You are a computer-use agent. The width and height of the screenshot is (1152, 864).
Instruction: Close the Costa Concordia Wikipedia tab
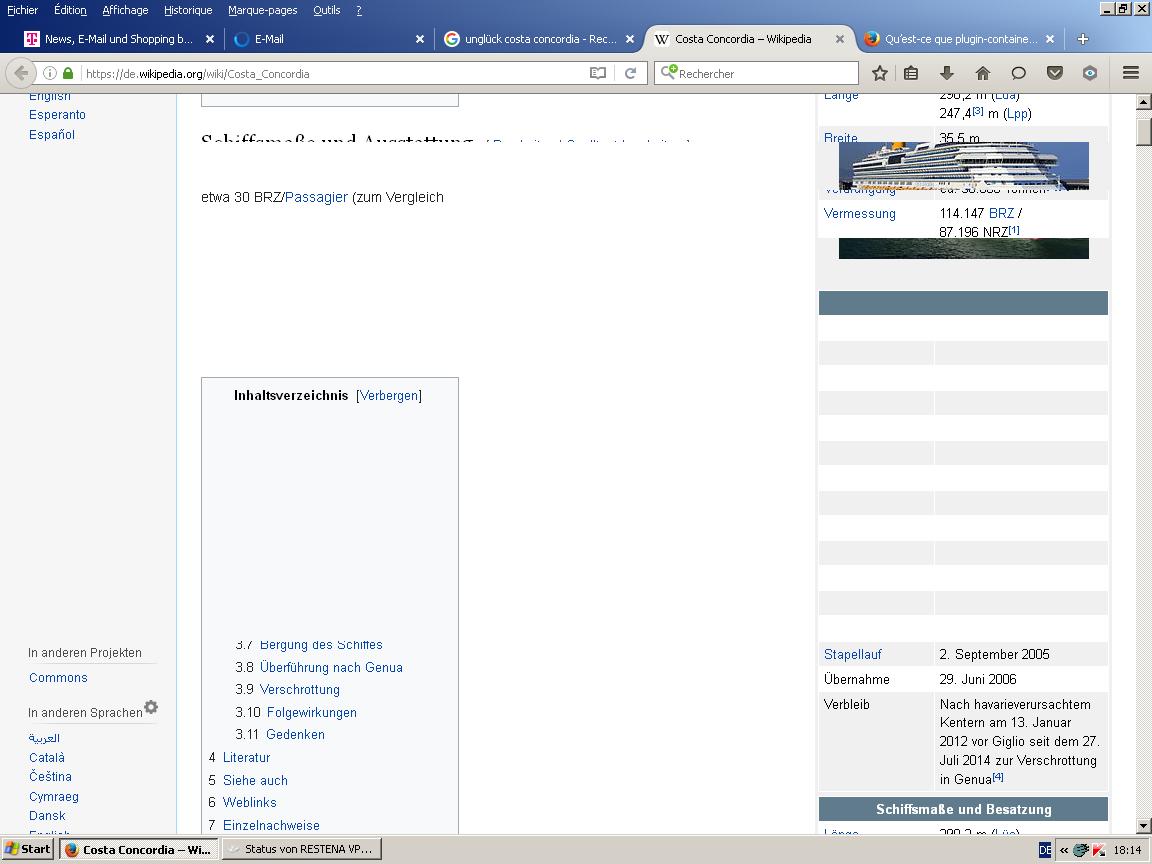840,39
